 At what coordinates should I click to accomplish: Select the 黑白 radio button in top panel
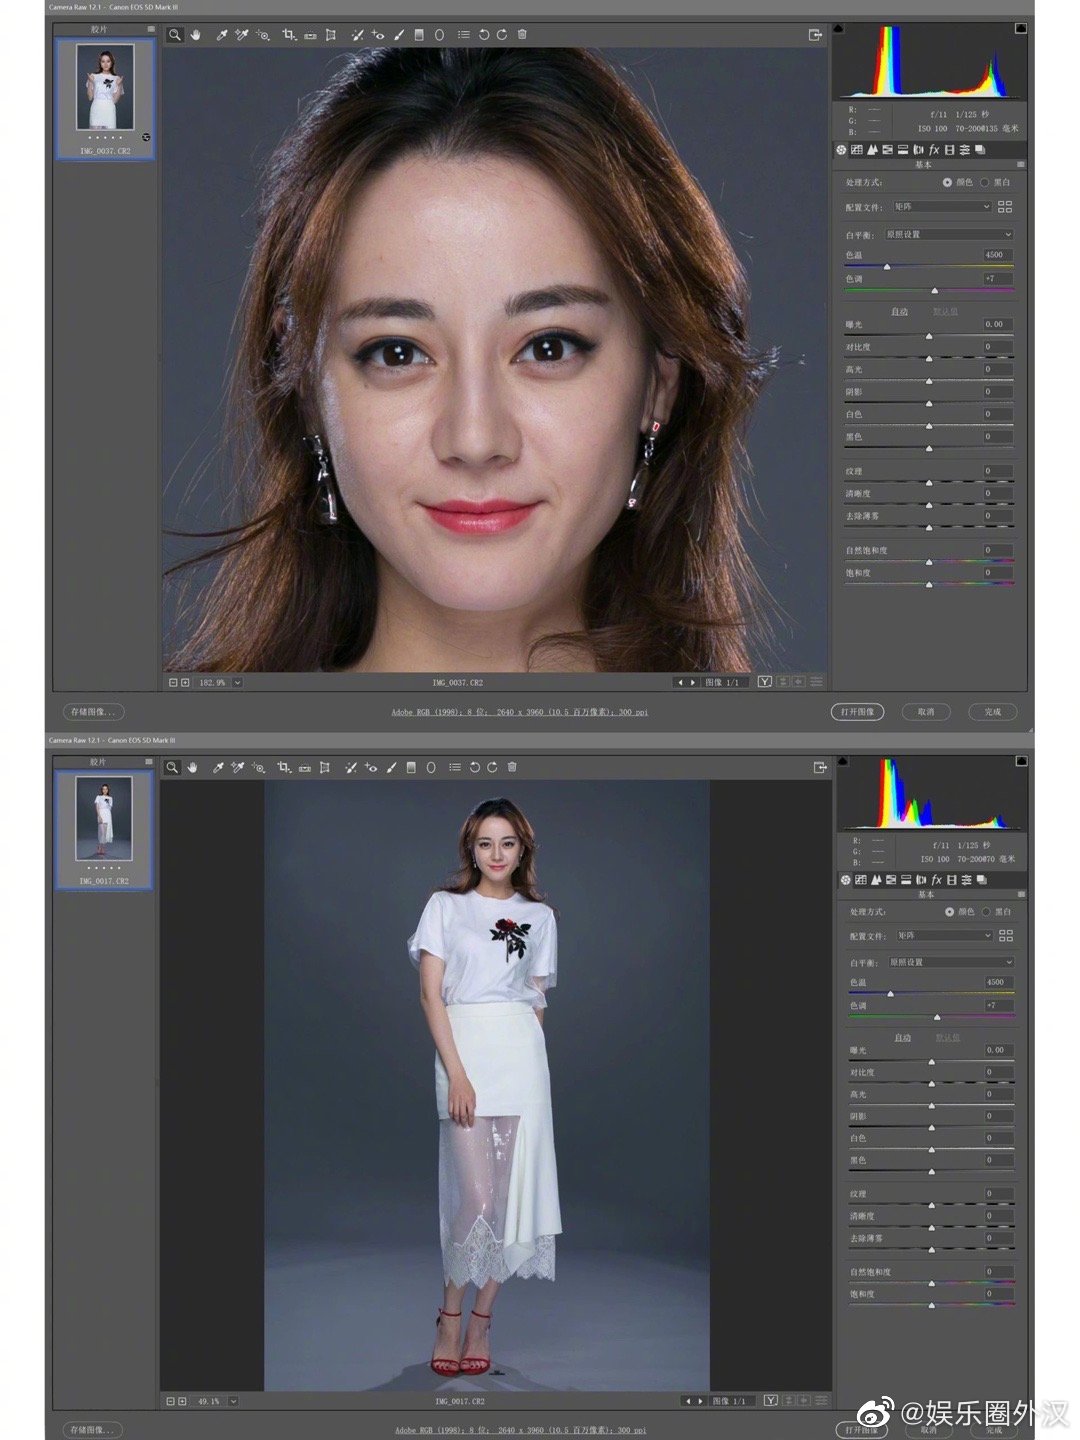pyautogui.click(x=985, y=183)
